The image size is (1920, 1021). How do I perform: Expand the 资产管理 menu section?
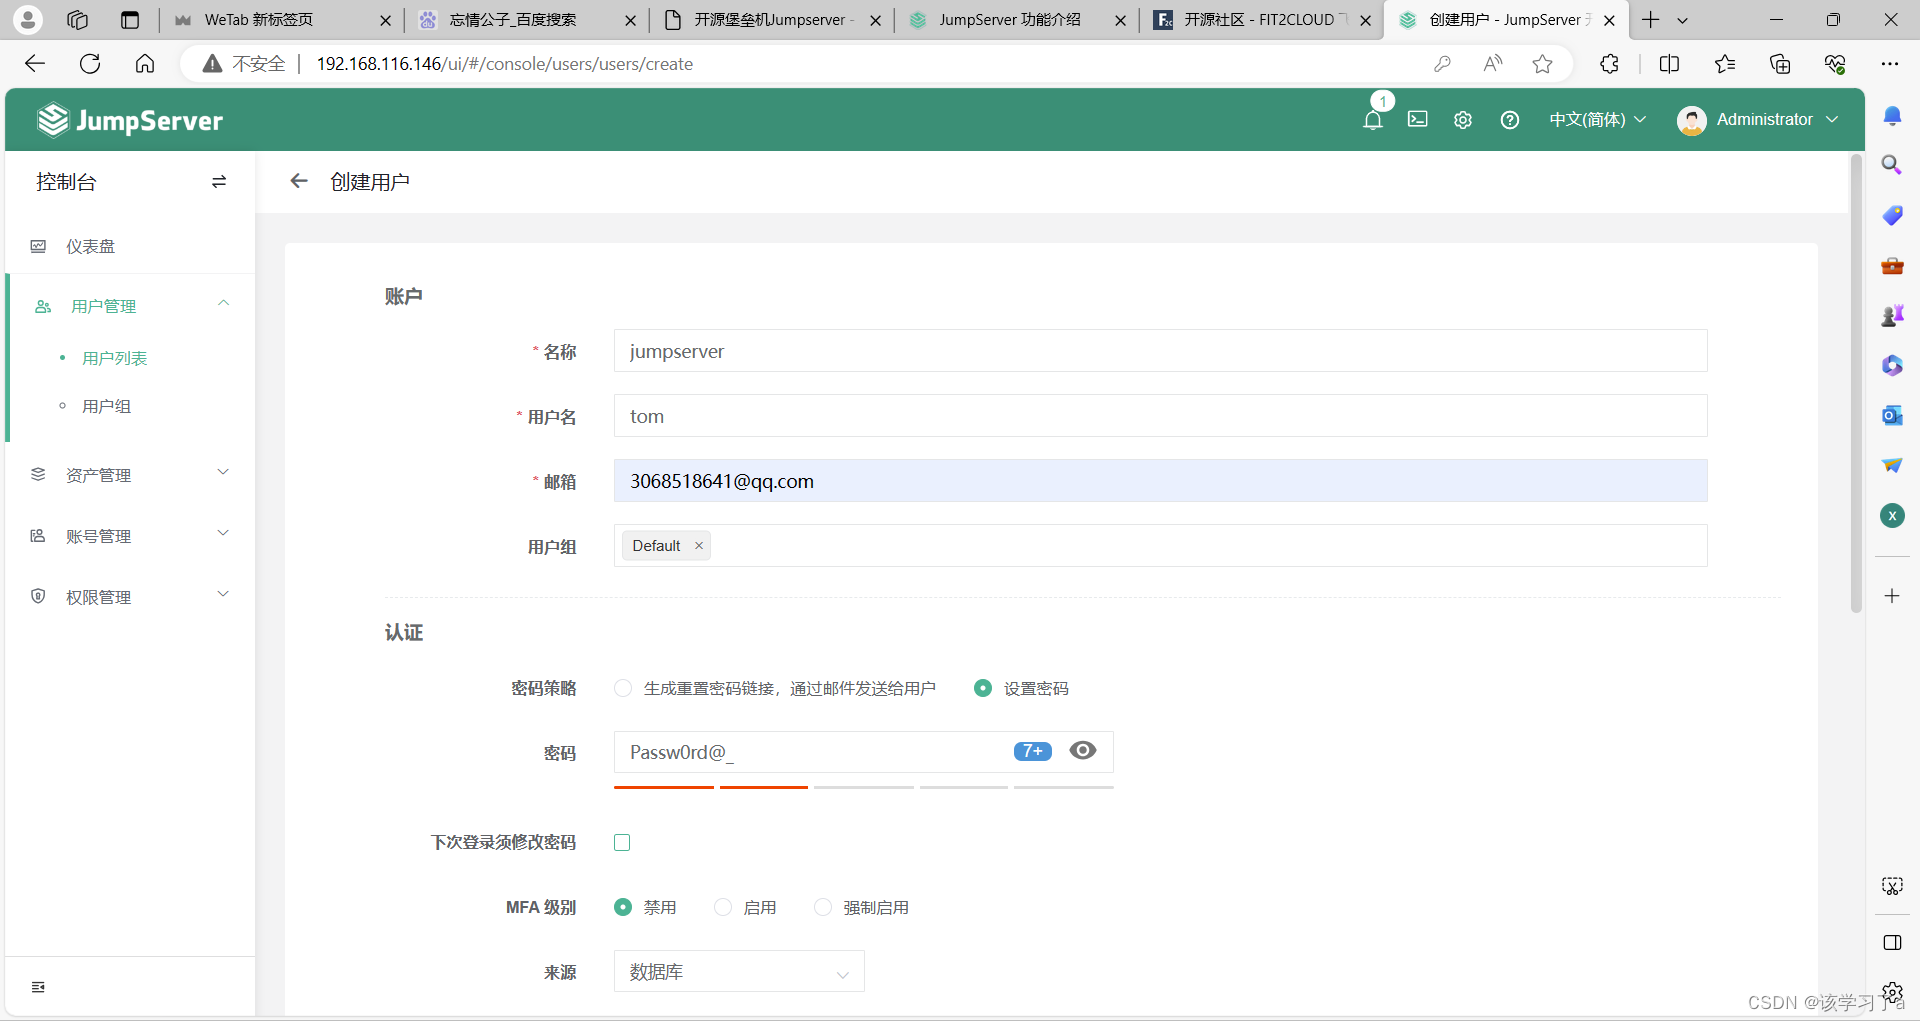(224, 473)
